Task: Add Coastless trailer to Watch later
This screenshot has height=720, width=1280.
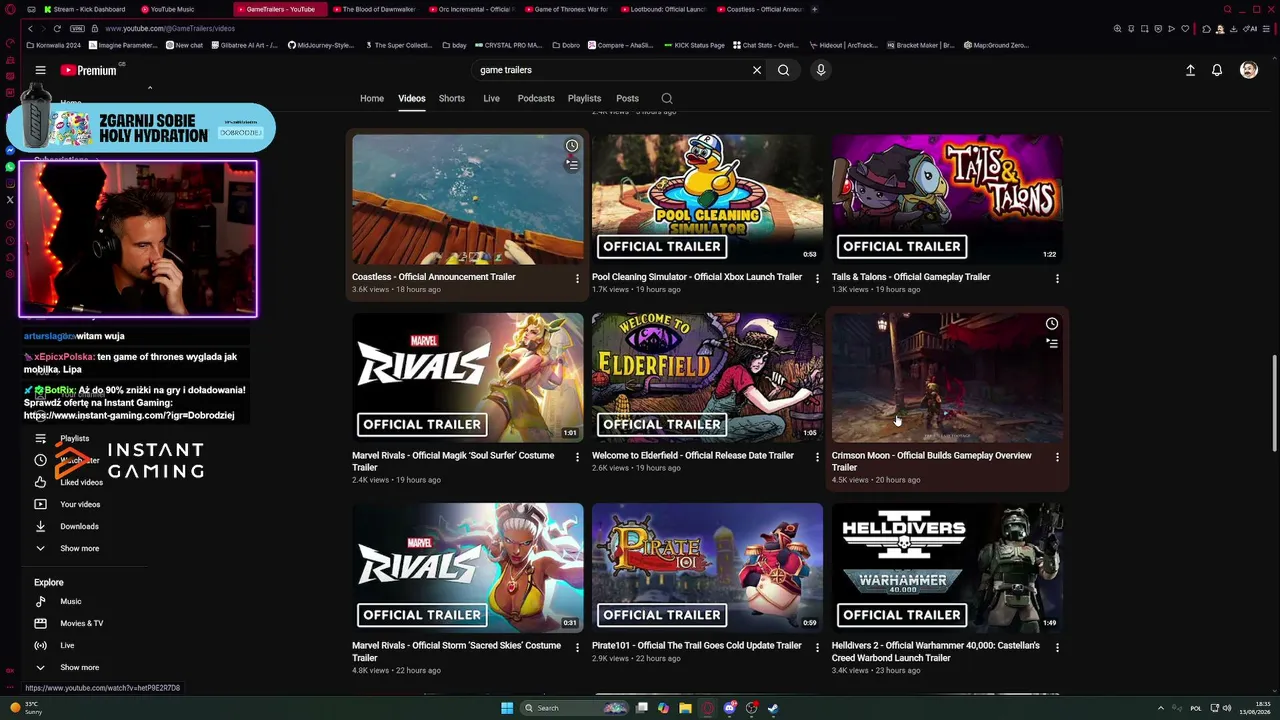Action: [x=572, y=146]
